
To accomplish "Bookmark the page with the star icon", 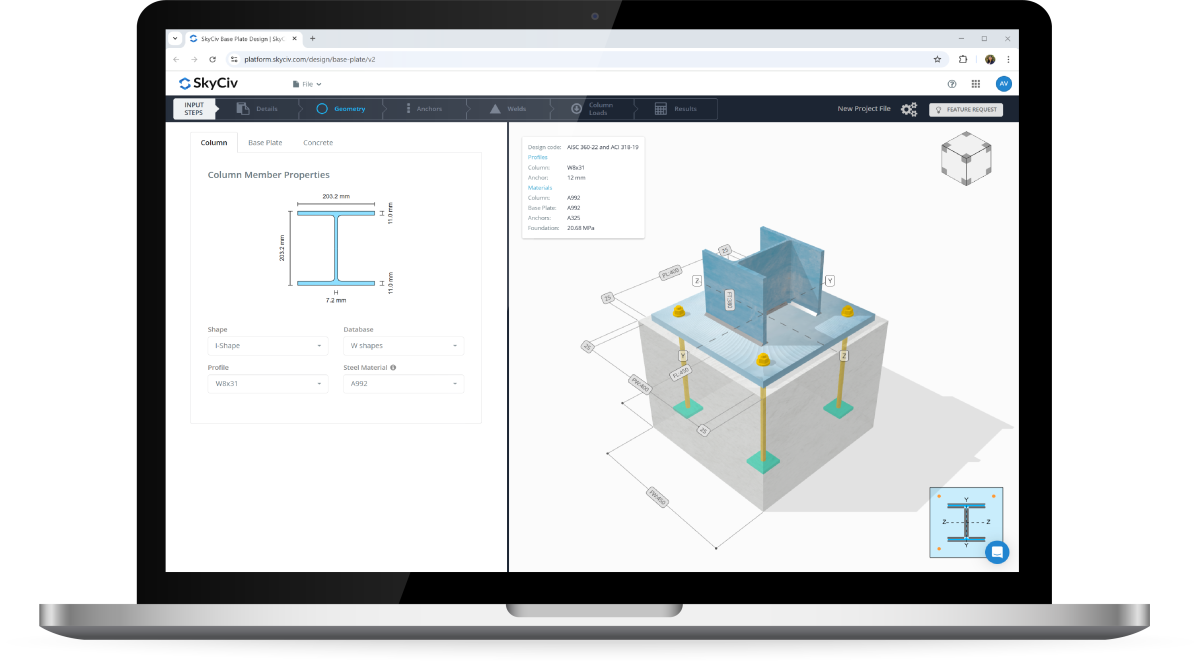I will click(x=935, y=59).
